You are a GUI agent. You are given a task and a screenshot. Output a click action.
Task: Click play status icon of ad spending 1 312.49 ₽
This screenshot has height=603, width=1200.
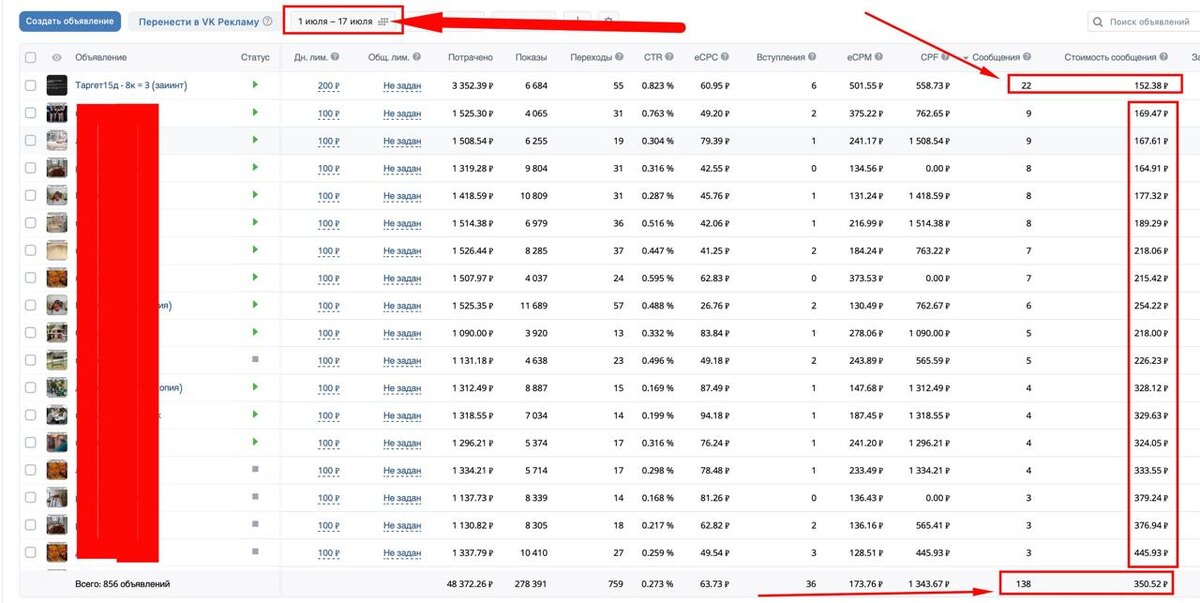[x=255, y=387]
